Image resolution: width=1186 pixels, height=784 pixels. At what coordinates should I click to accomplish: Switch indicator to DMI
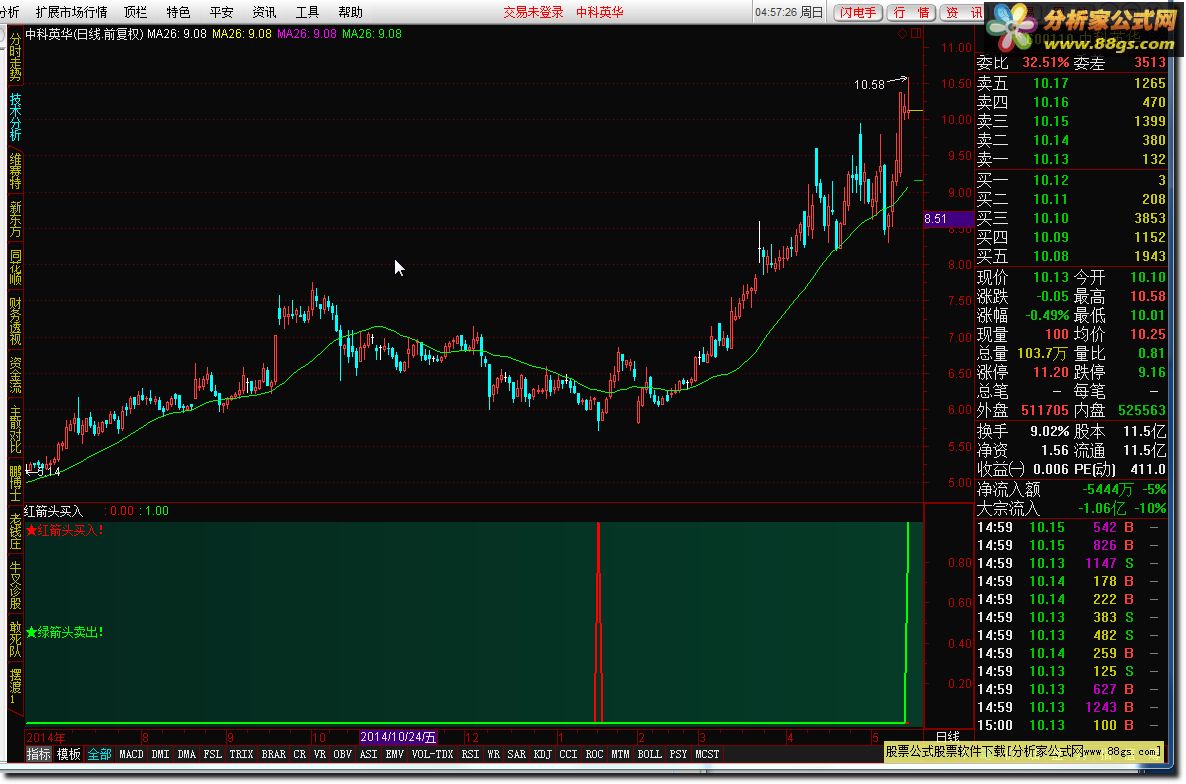click(160, 754)
